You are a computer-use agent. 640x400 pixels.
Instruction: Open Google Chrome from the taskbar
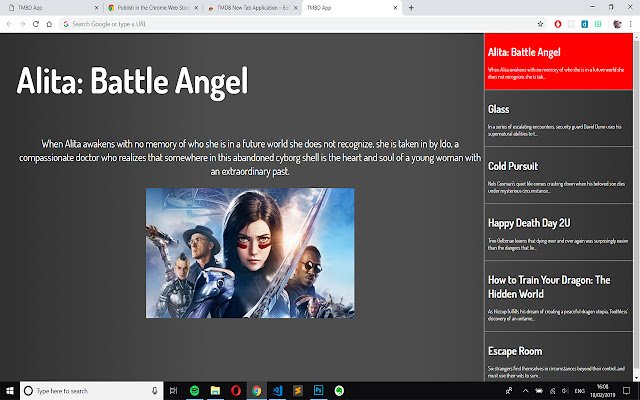[x=256, y=391]
